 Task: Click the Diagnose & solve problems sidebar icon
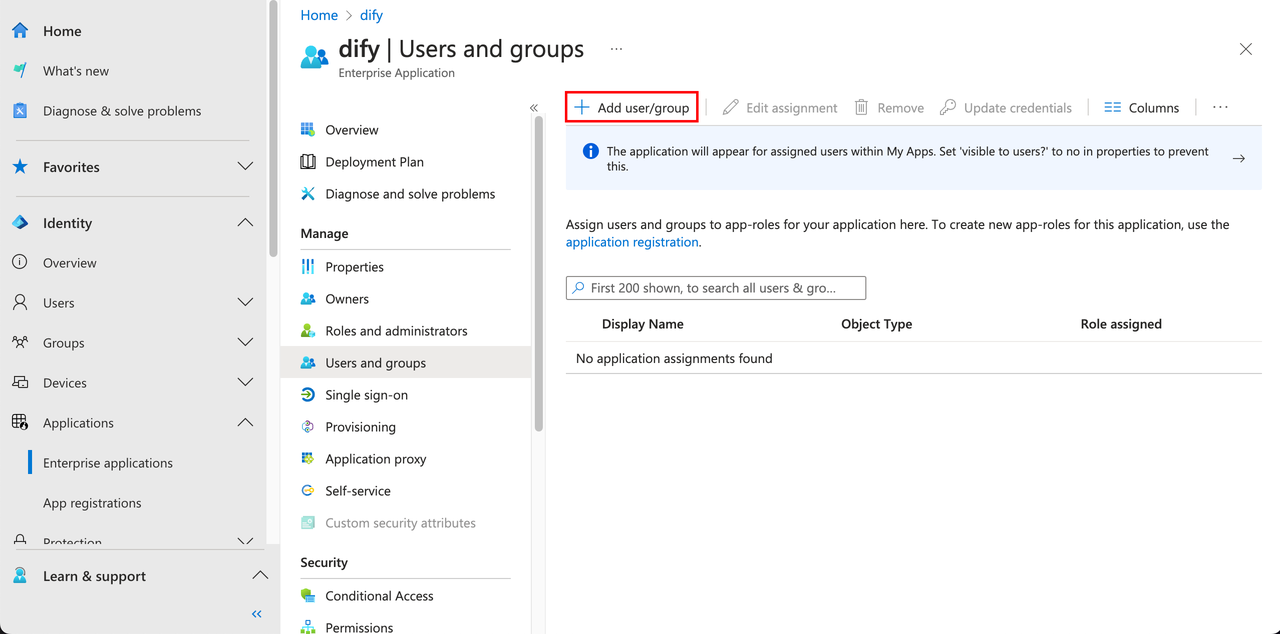[x=20, y=111]
